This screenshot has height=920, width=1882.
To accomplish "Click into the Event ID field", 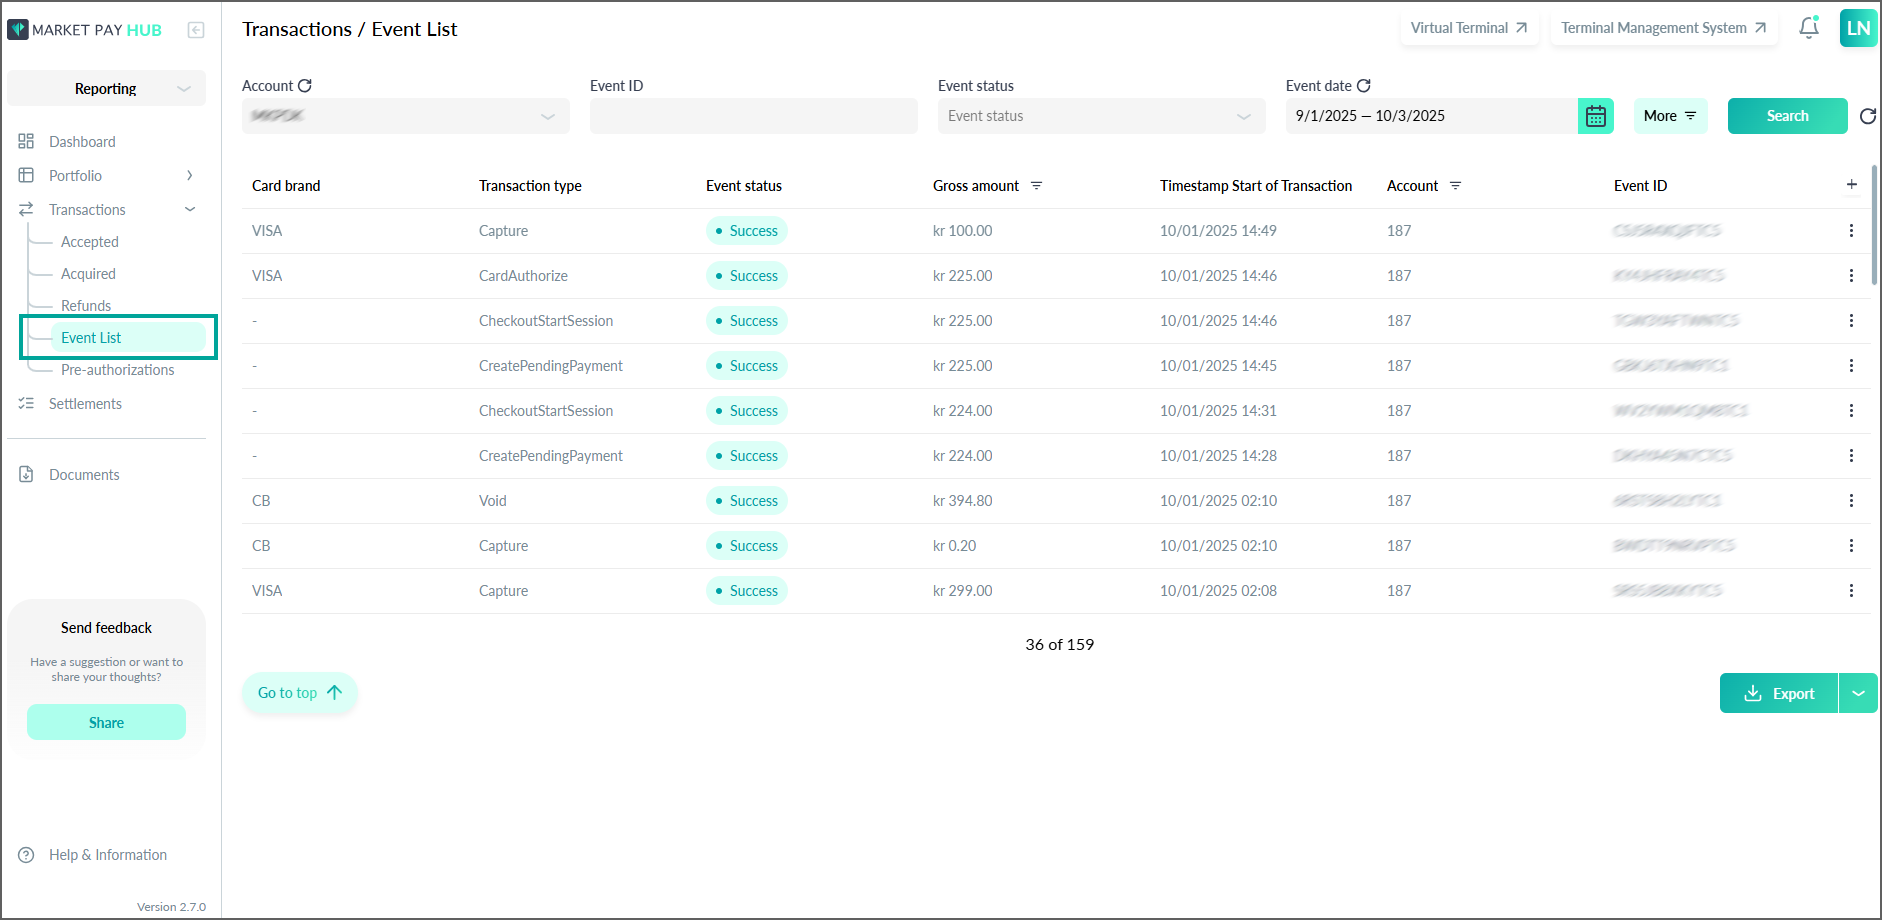I will point(754,116).
